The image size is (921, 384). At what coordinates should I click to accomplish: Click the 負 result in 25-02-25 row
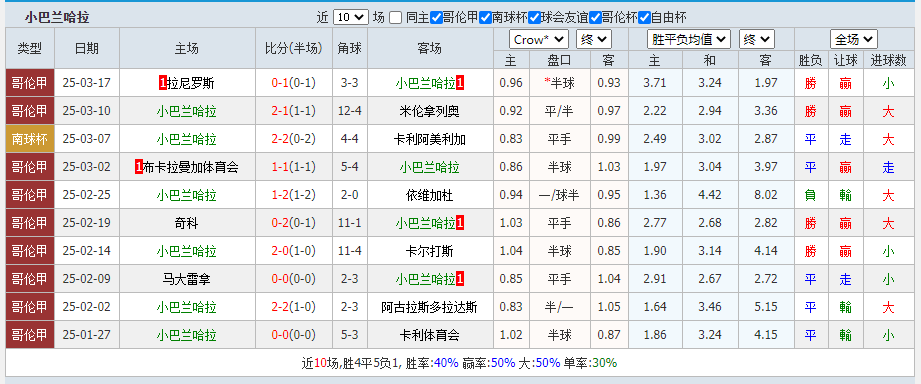pos(811,195)
